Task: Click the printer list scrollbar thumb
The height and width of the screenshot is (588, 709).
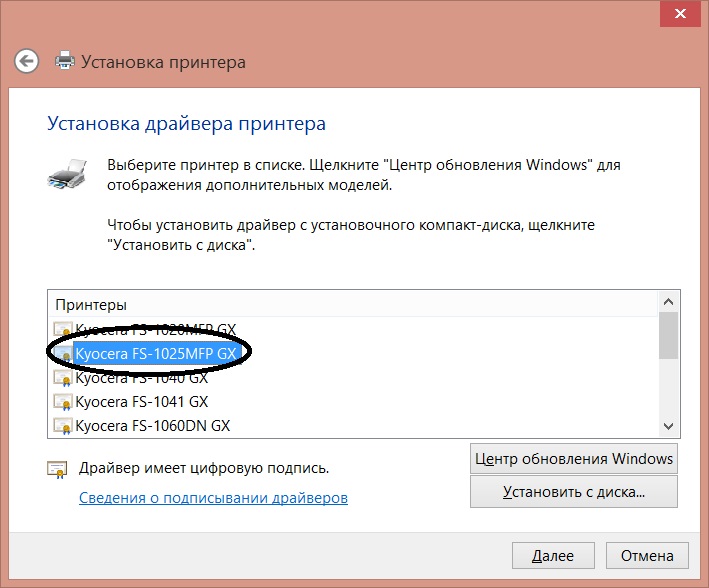Action: click(668, 335)
